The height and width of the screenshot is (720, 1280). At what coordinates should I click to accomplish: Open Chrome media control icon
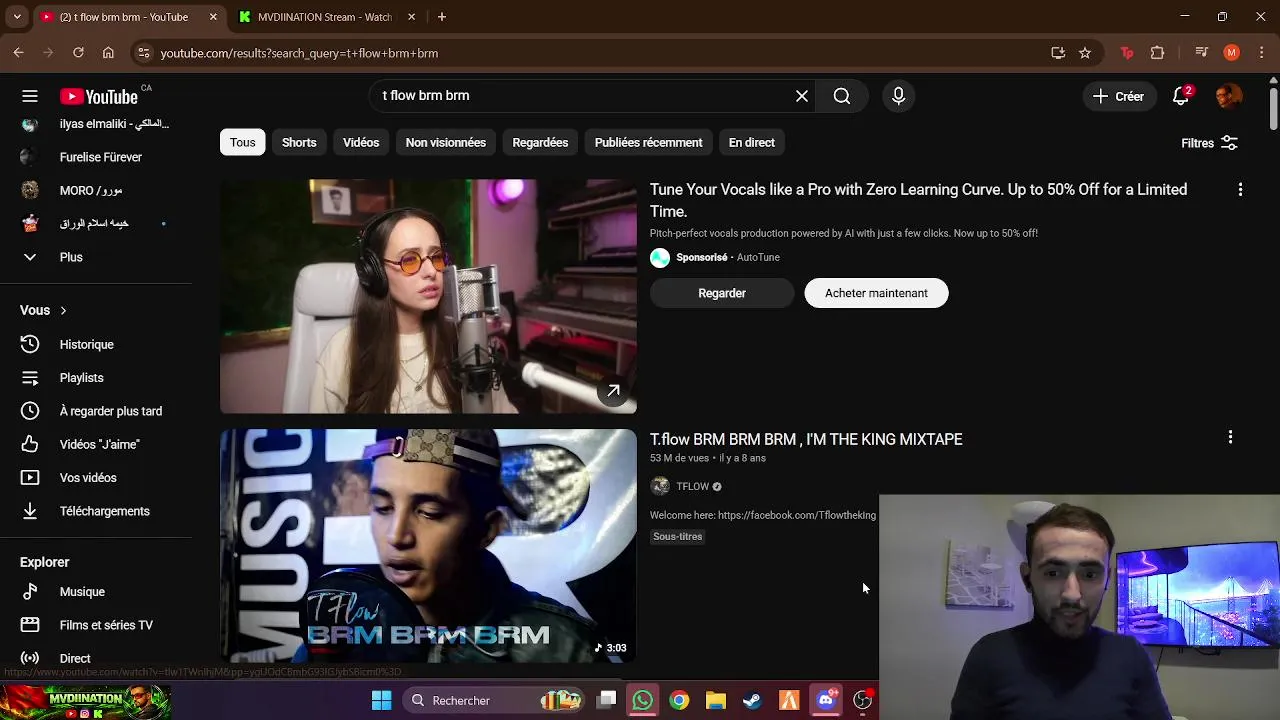1202,53
